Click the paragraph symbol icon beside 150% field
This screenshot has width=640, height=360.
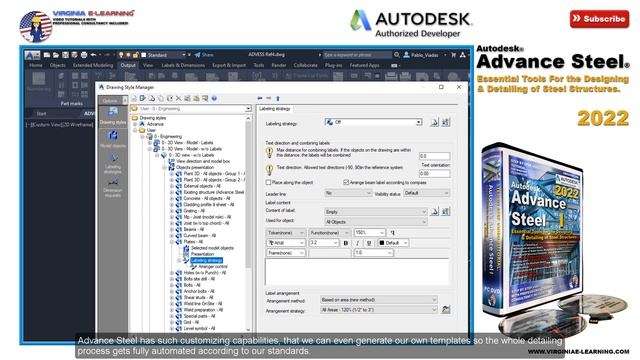392,233
